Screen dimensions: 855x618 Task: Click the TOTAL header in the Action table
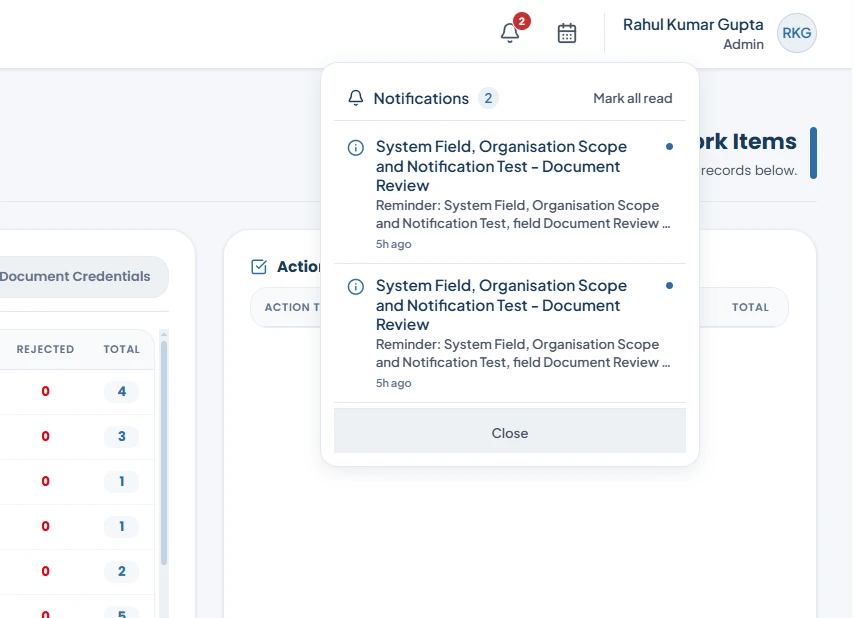pyautogui.click(x=750, y=307)
